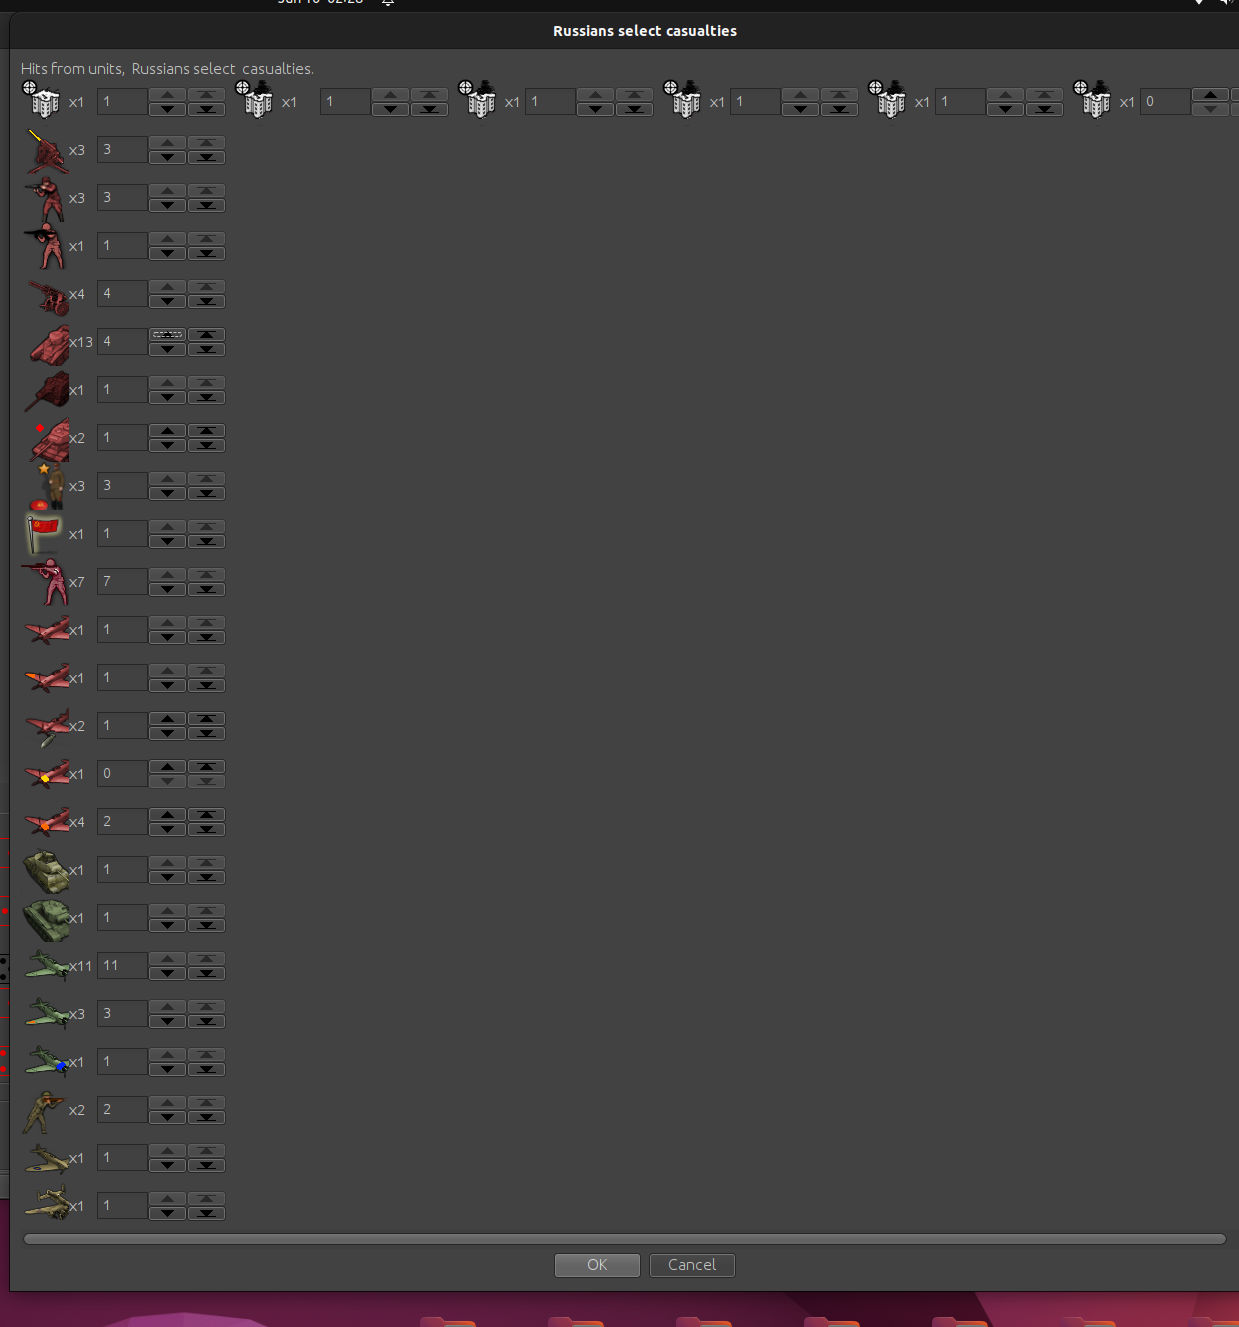Click the twin-engine khaki bomber icon
1239x1327 pixels.
pos(46,1205)
